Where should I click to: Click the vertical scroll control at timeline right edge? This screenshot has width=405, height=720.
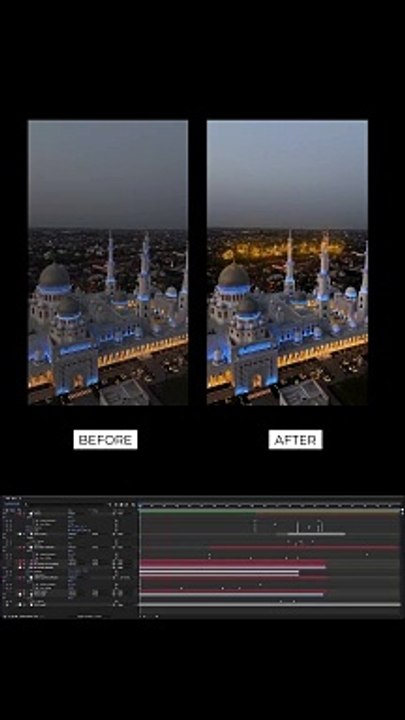[403, 511]
